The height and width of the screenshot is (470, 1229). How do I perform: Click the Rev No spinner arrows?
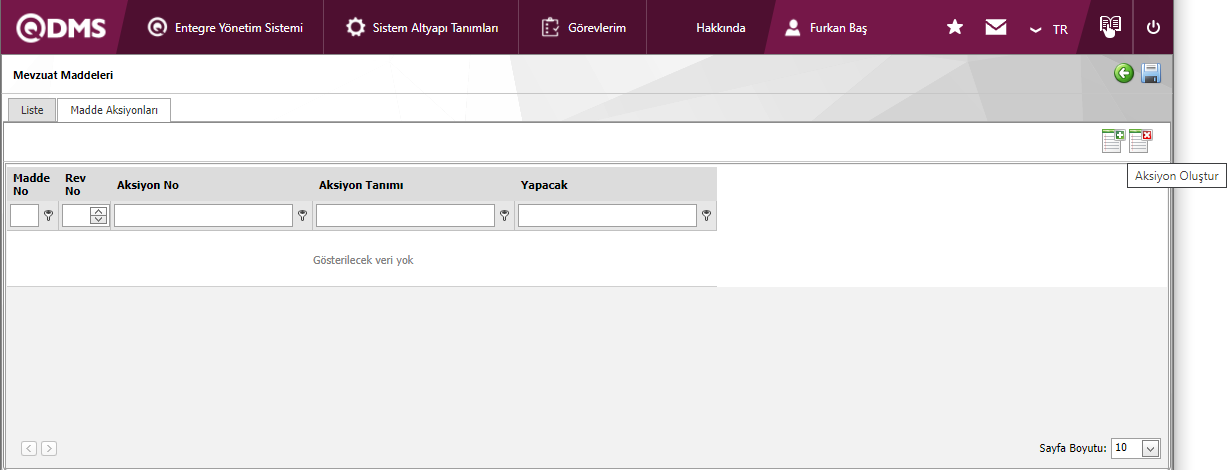pyautogui.click(x=99, y=215)
